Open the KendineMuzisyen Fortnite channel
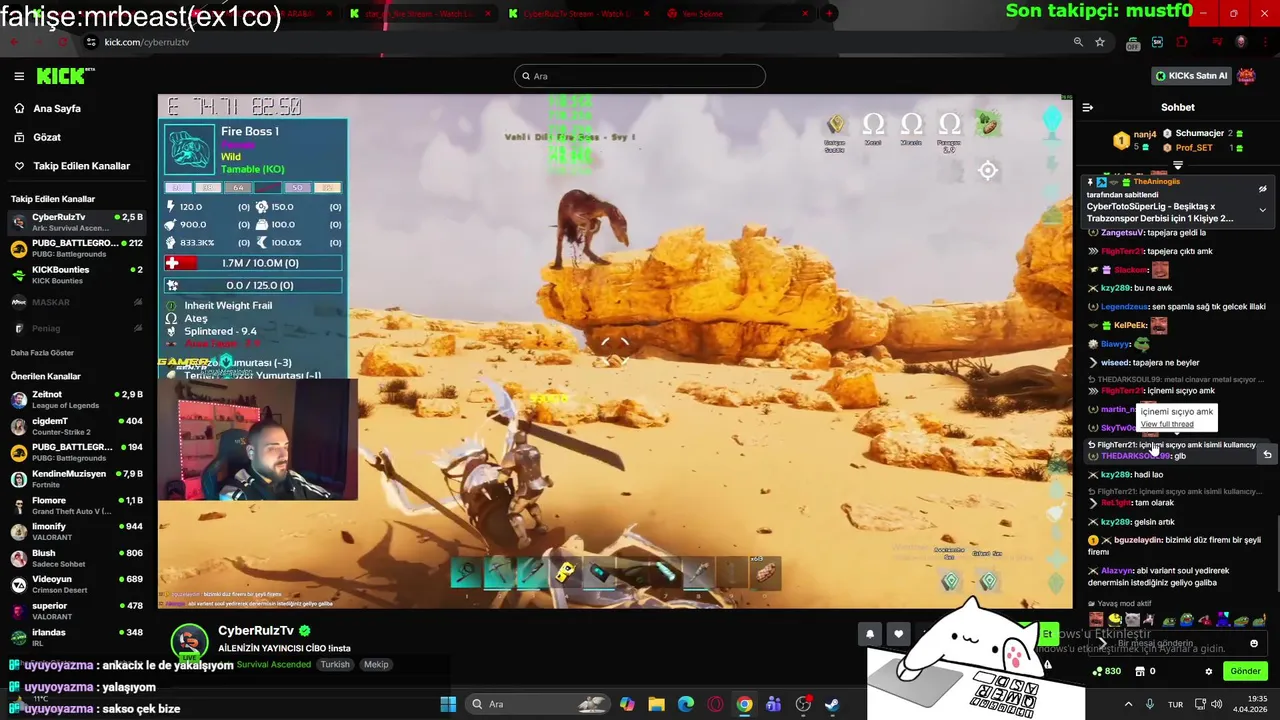Viewport: 1280px width, 720px height. 77,479
